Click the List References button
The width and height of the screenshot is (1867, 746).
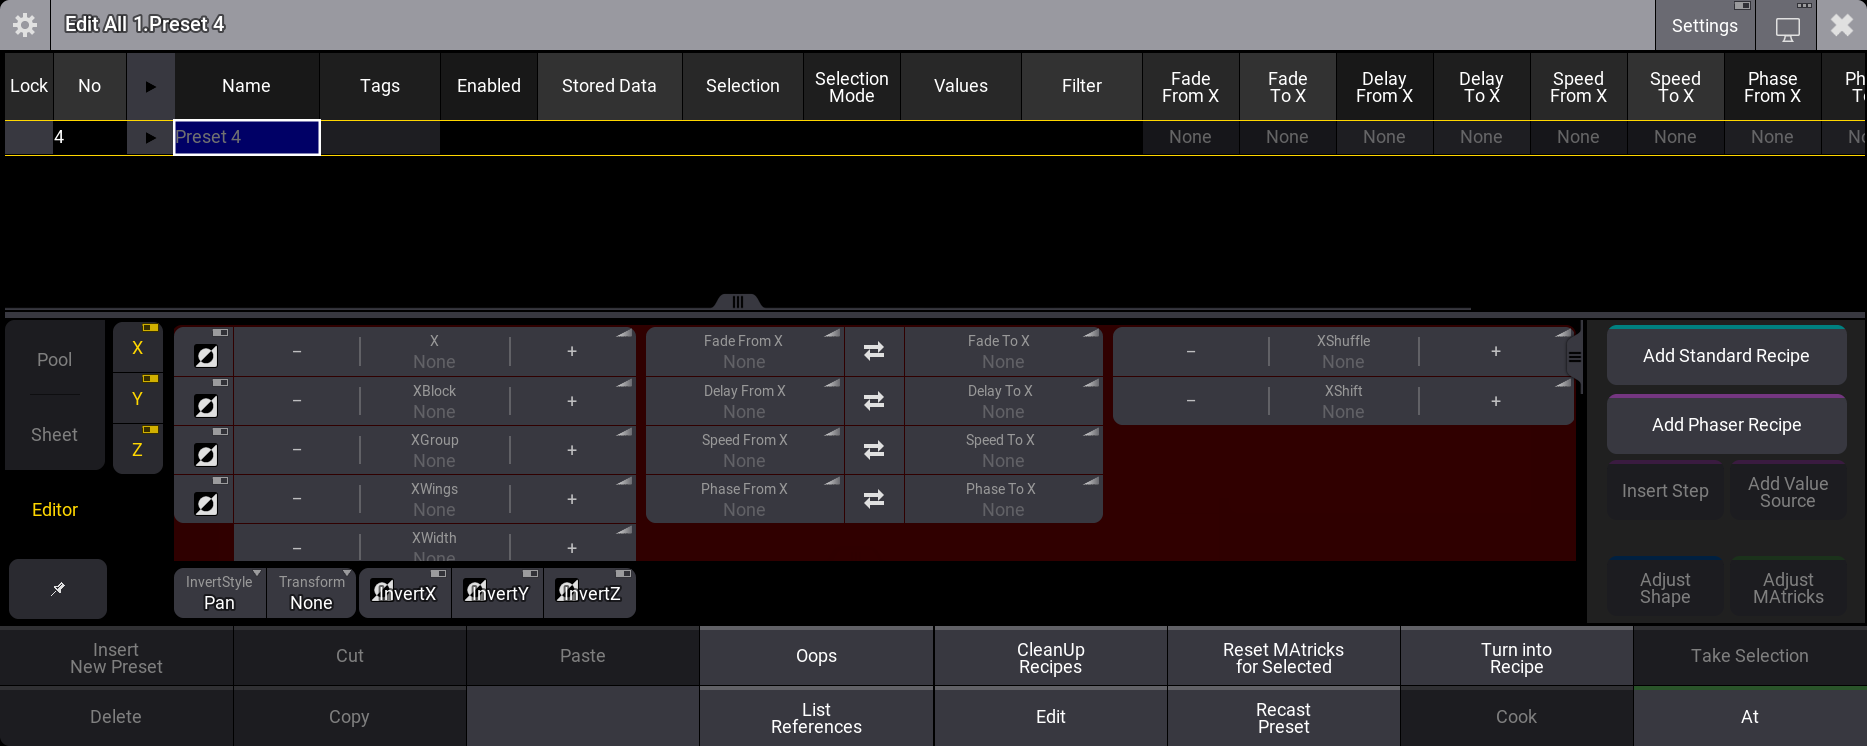tap(816, 718)
